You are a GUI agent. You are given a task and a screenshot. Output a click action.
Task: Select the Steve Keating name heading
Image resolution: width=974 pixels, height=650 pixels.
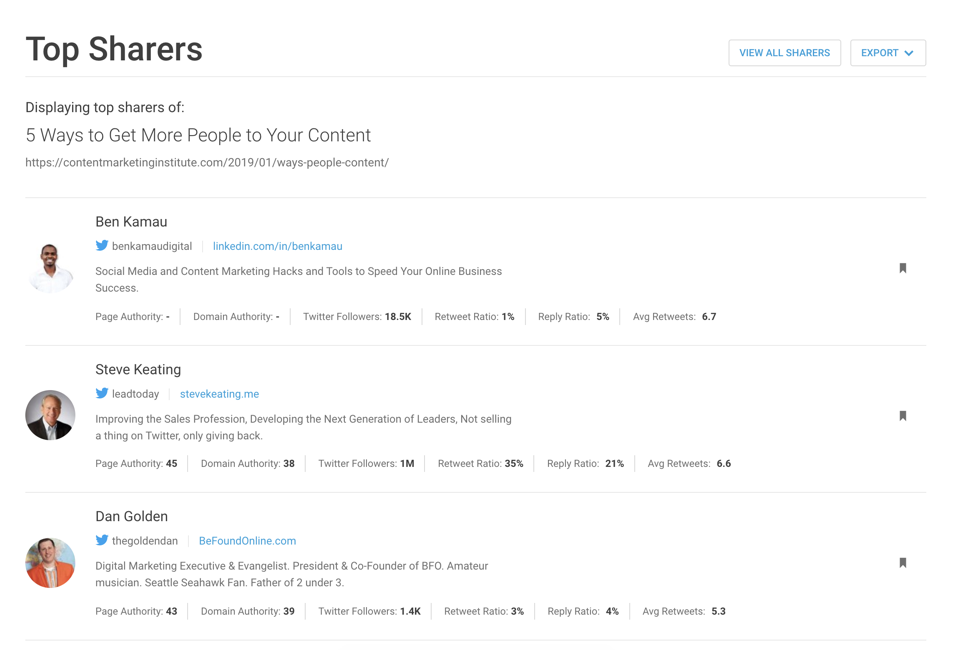pyautogui.click(x=138, y=369)
